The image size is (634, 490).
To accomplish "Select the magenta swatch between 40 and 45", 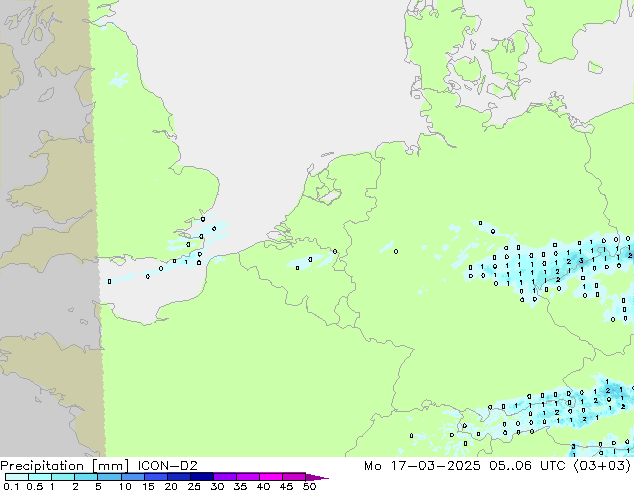I will 271,477.
